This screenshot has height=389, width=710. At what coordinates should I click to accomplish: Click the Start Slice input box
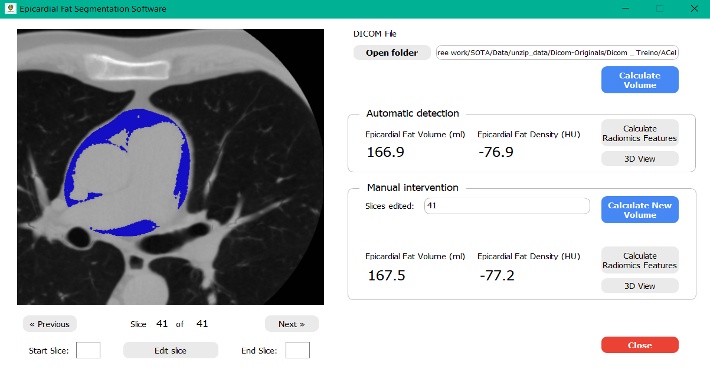coord(88,351)
